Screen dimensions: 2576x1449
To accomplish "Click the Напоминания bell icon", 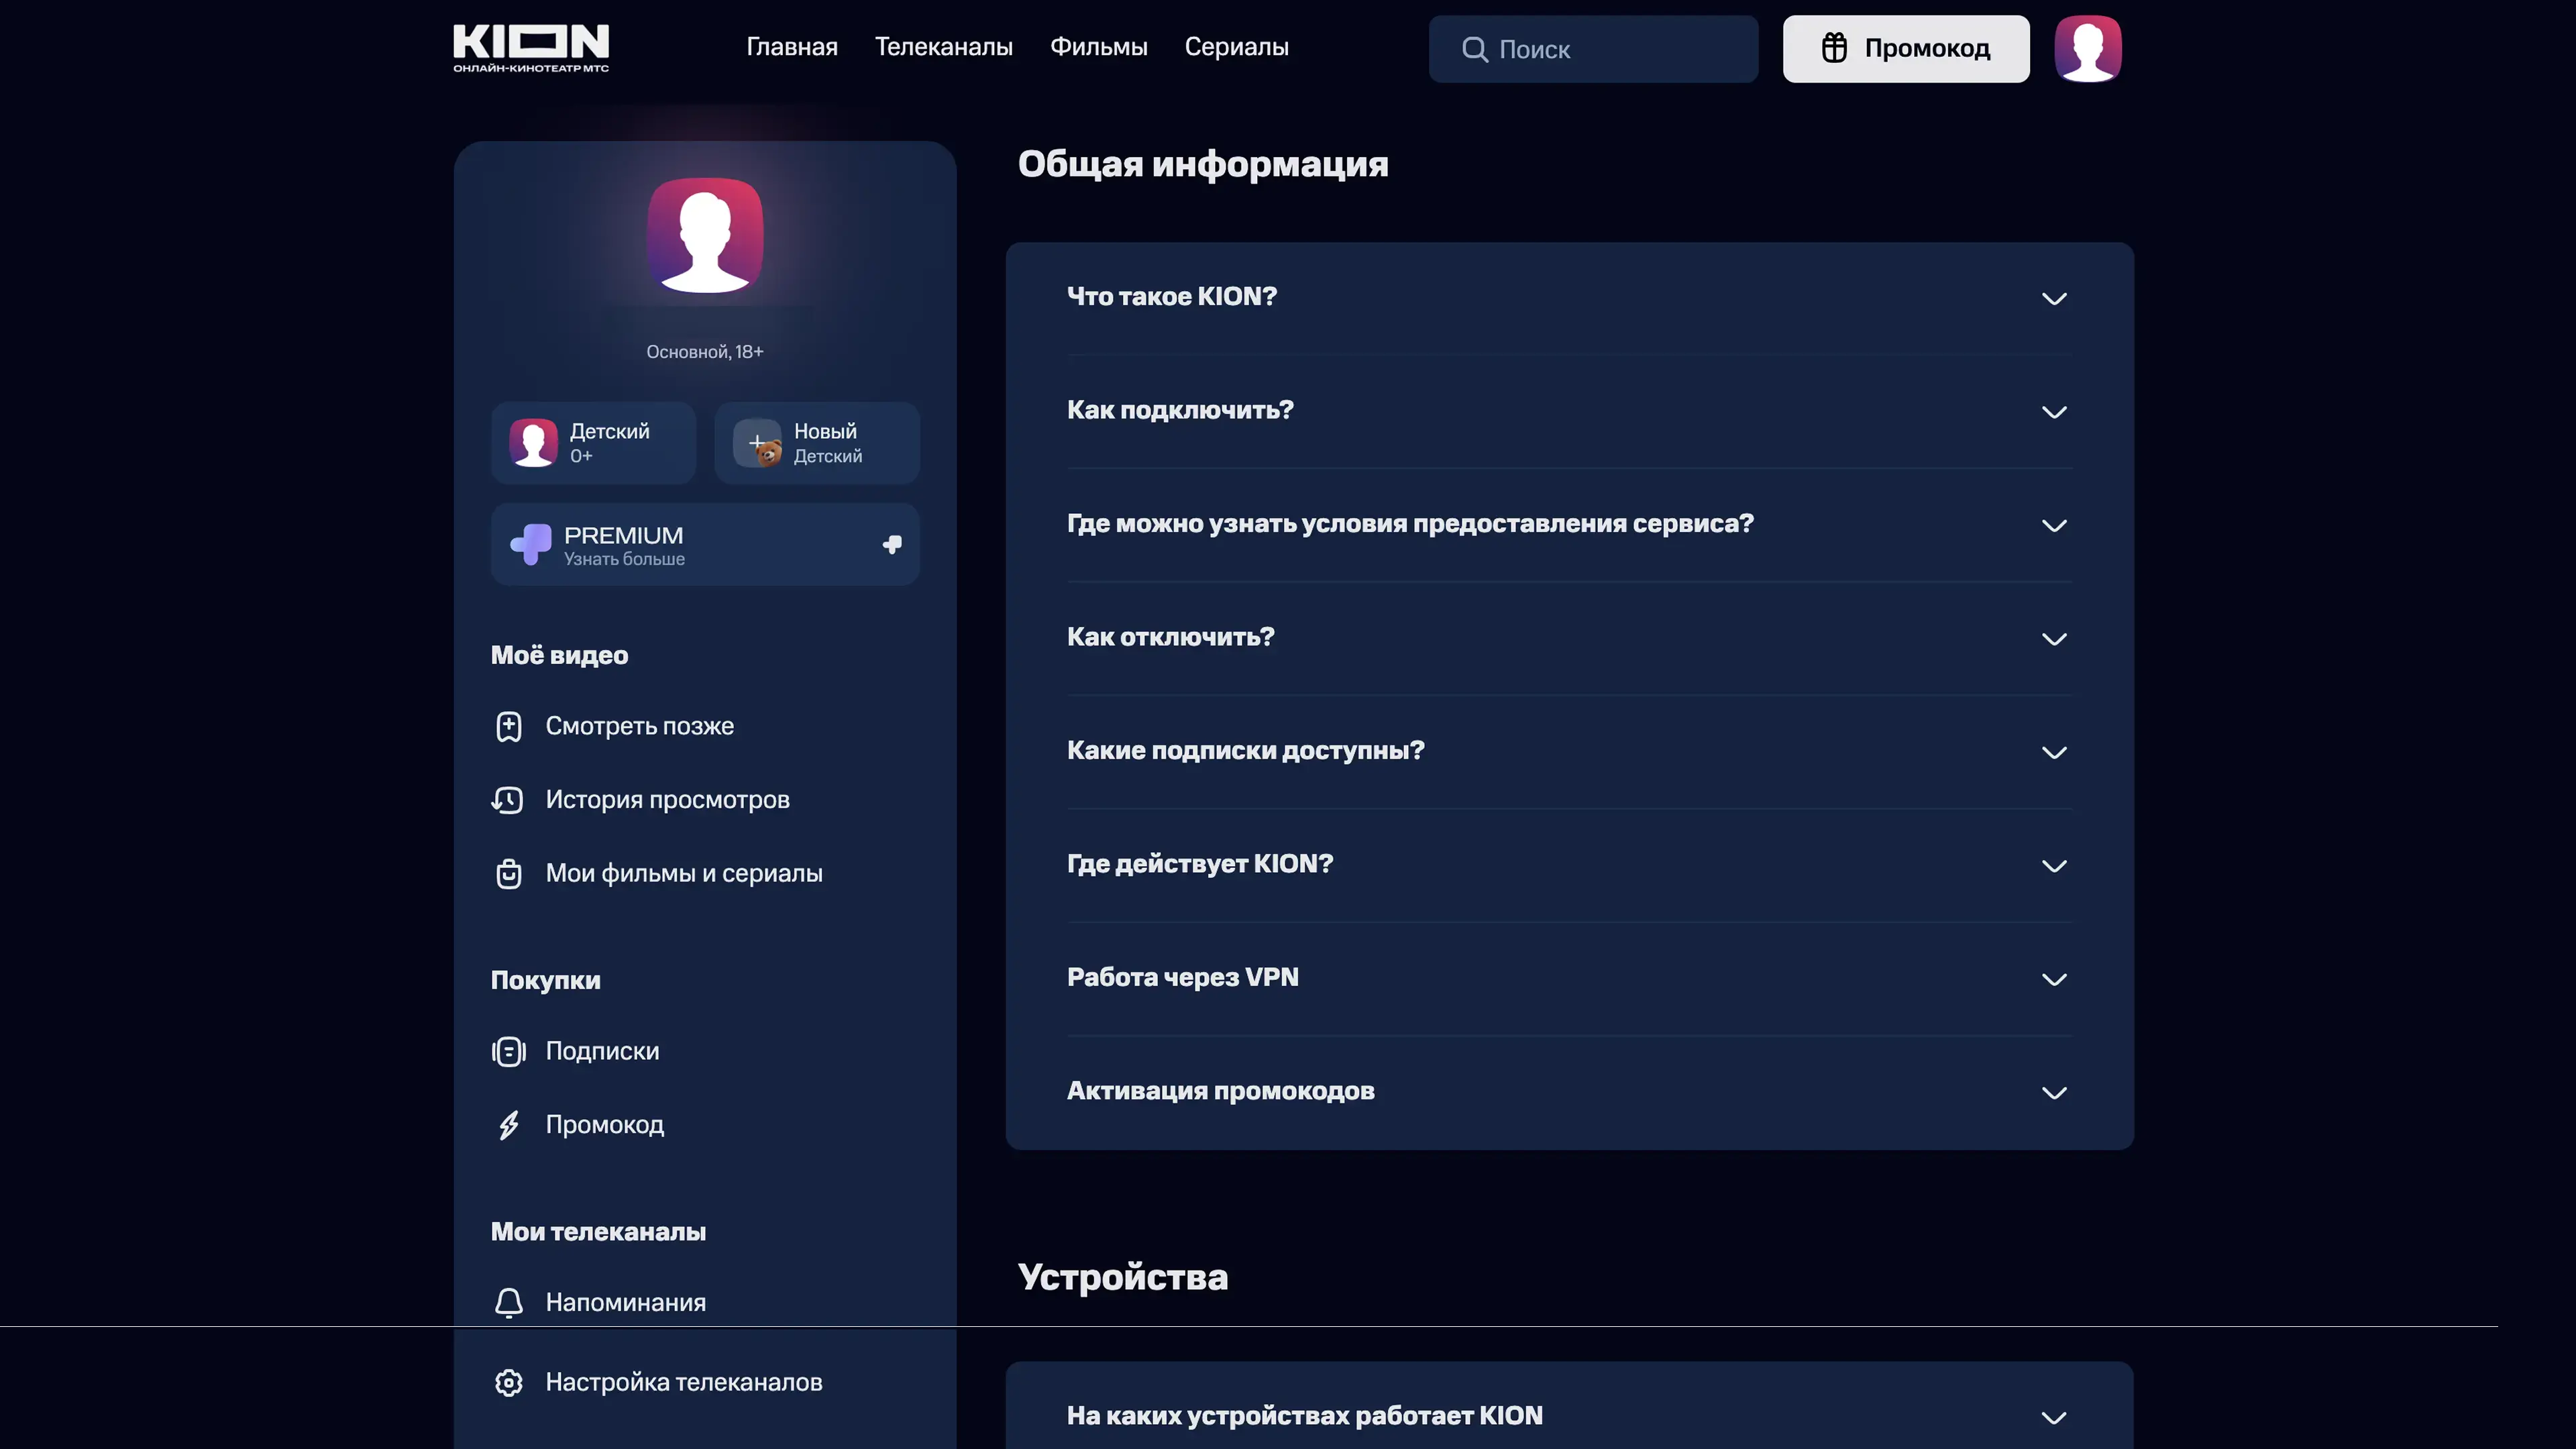I will click(x=508, y=1302).
